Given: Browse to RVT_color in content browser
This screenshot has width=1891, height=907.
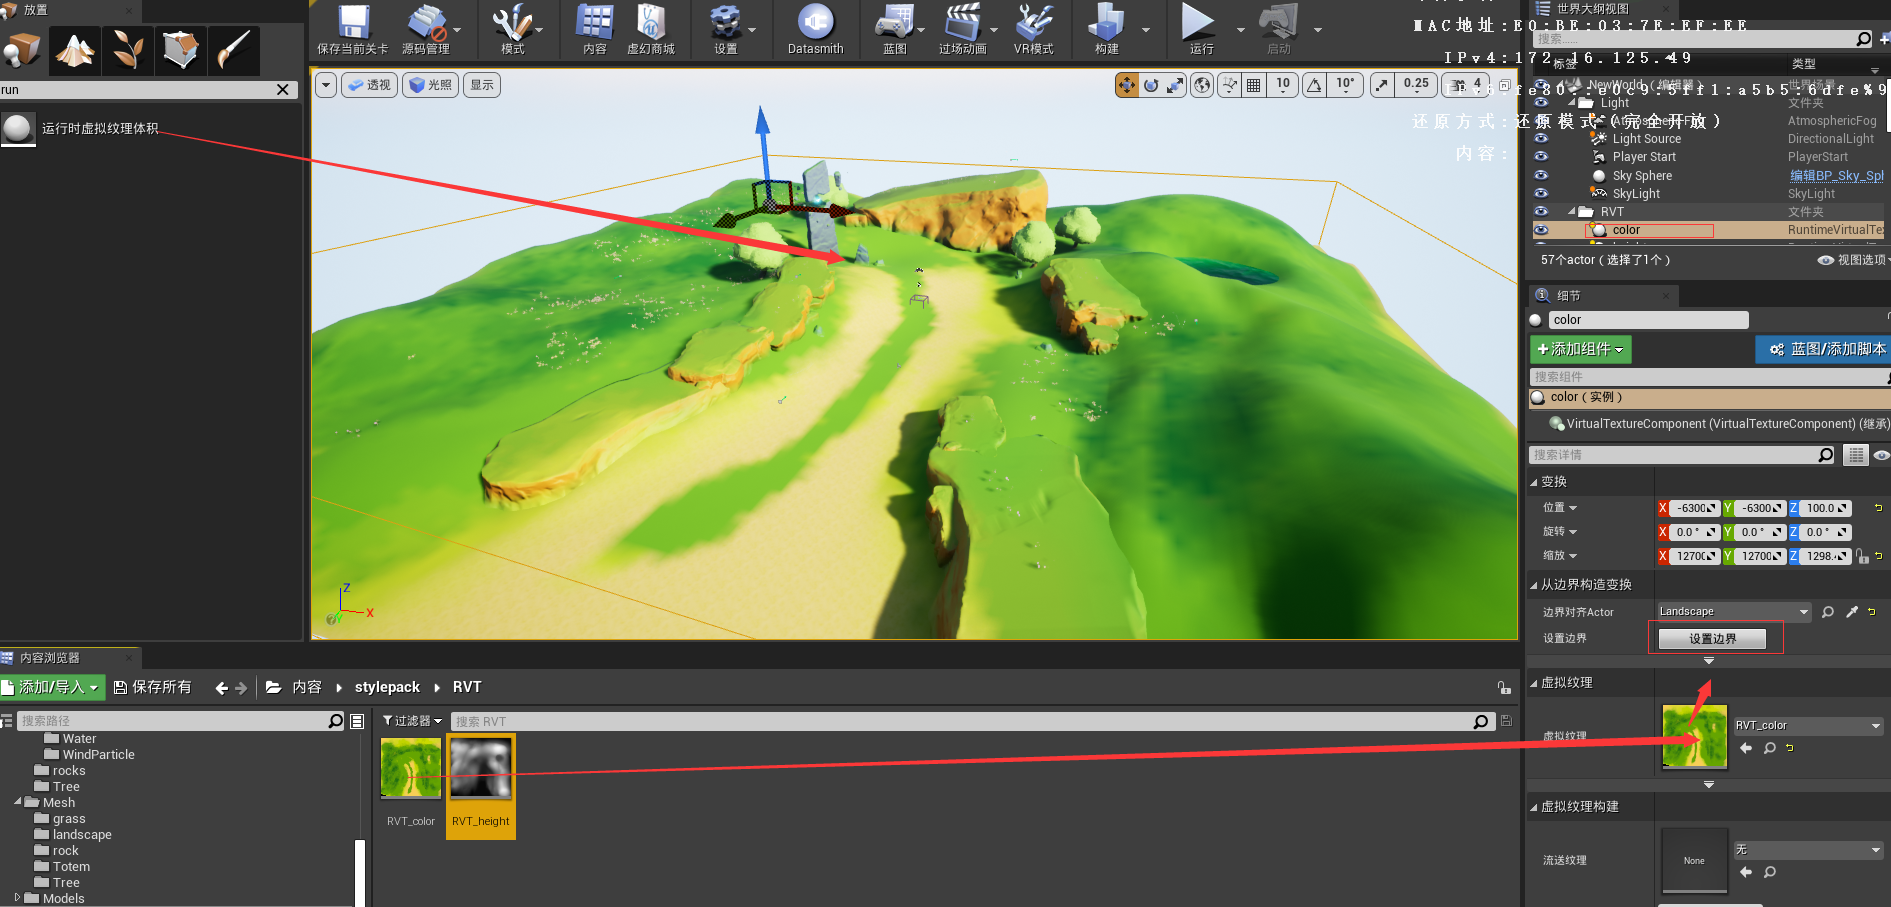Looking at the screenshot, I should 1770,748.
